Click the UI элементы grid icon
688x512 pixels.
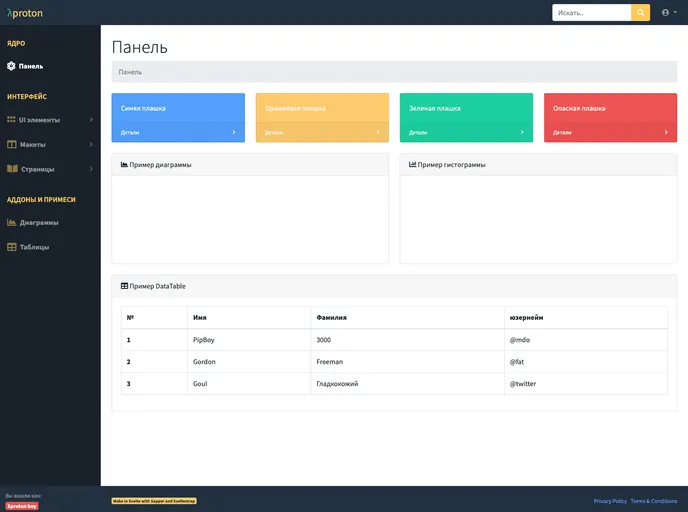point(11,119)
